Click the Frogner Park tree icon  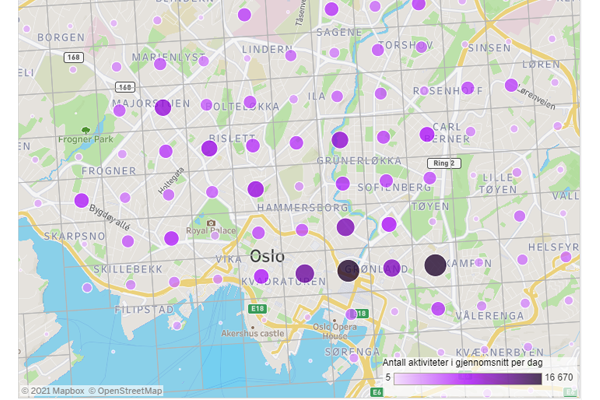[85, 130]
